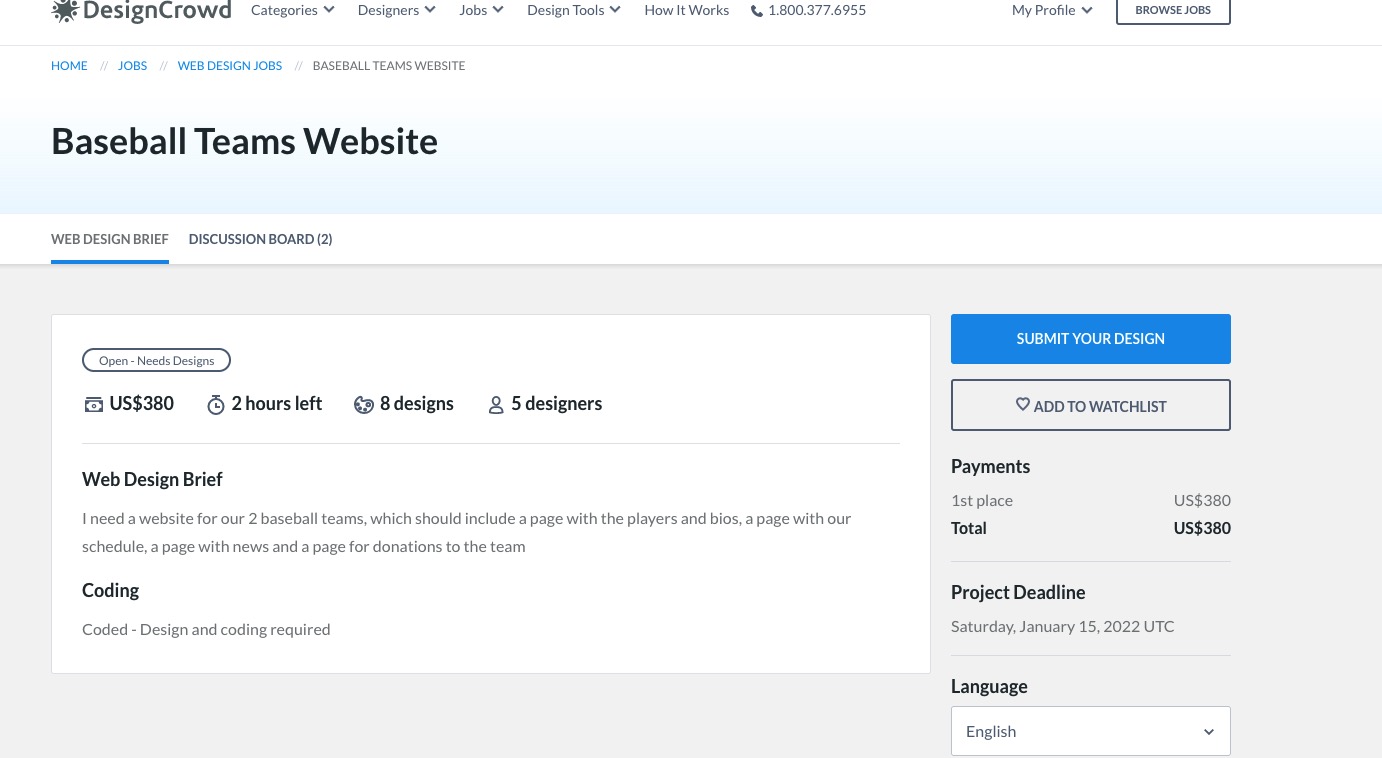The width and height of the screenshot is (1382, 758).
Task: Follow the Jobs breadcrumb link
Action: point(132,66)
